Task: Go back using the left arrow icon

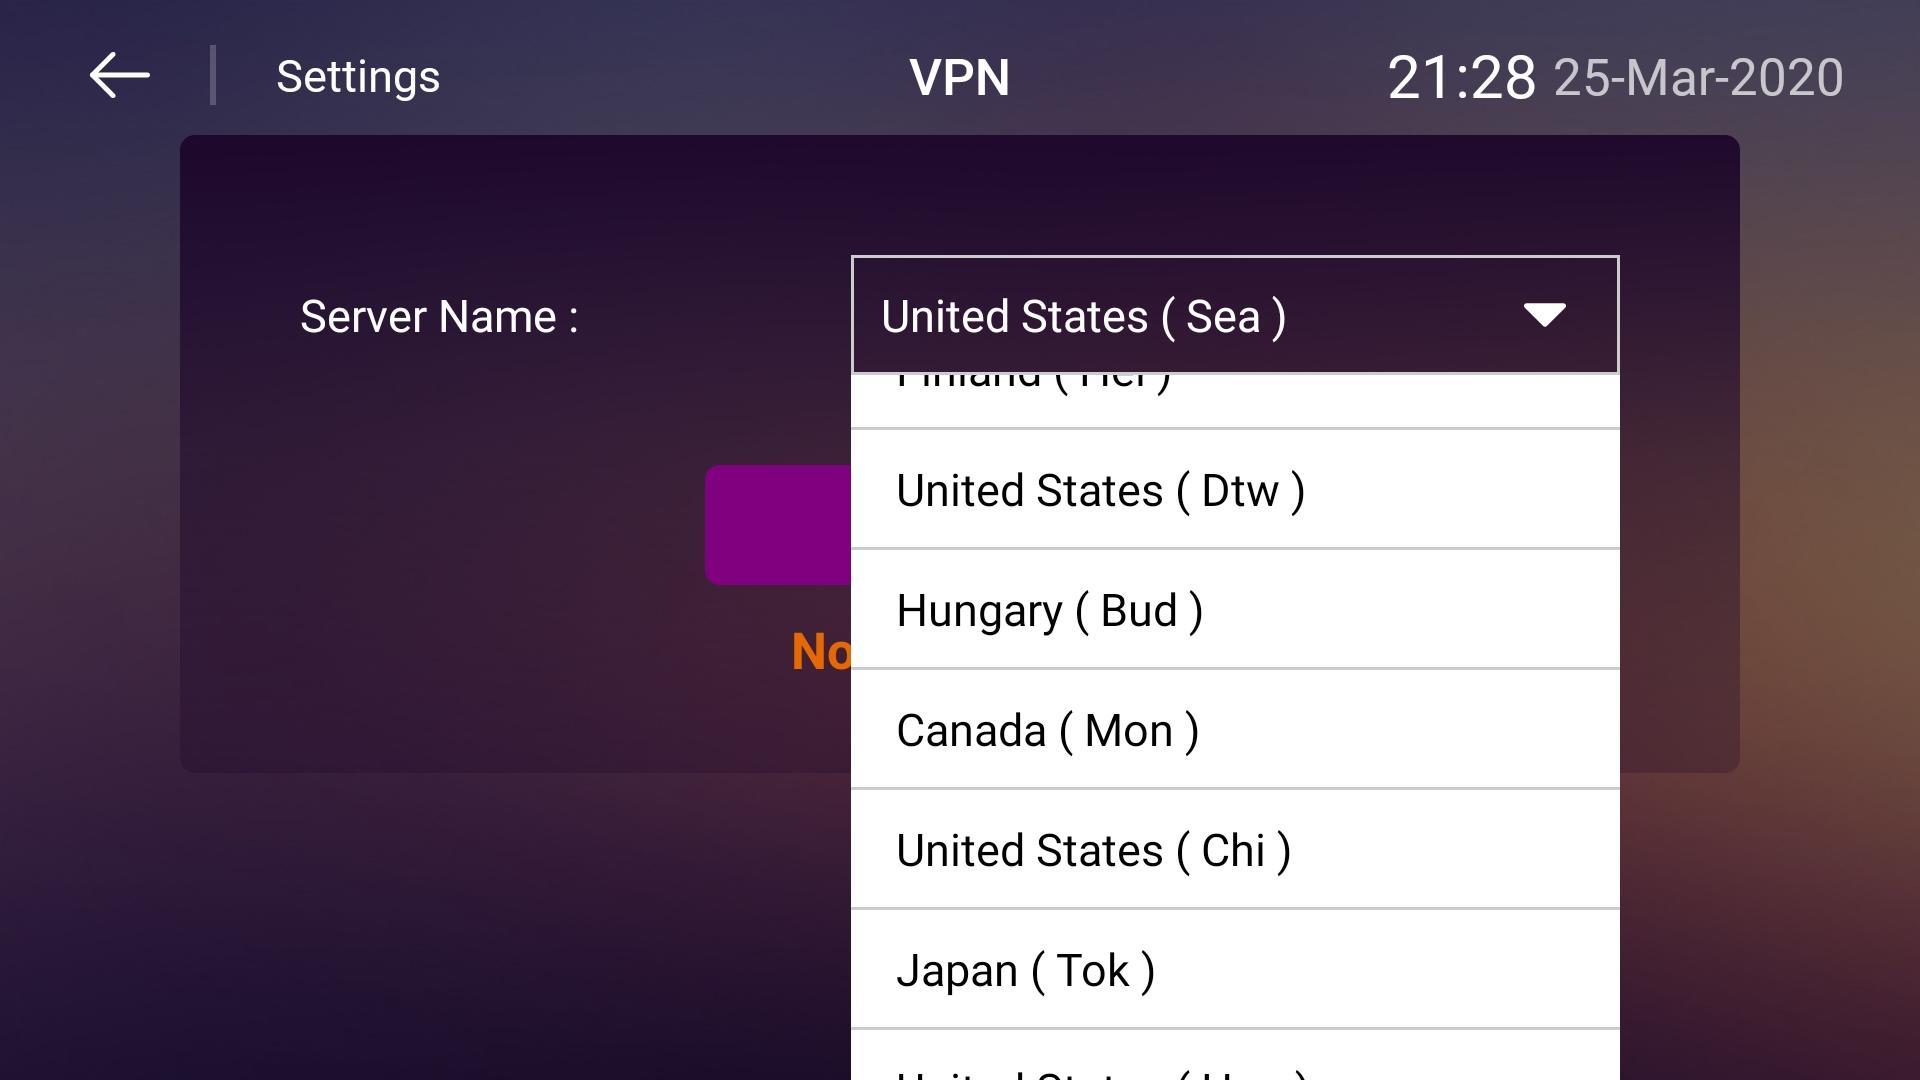Action: (119, 76)
